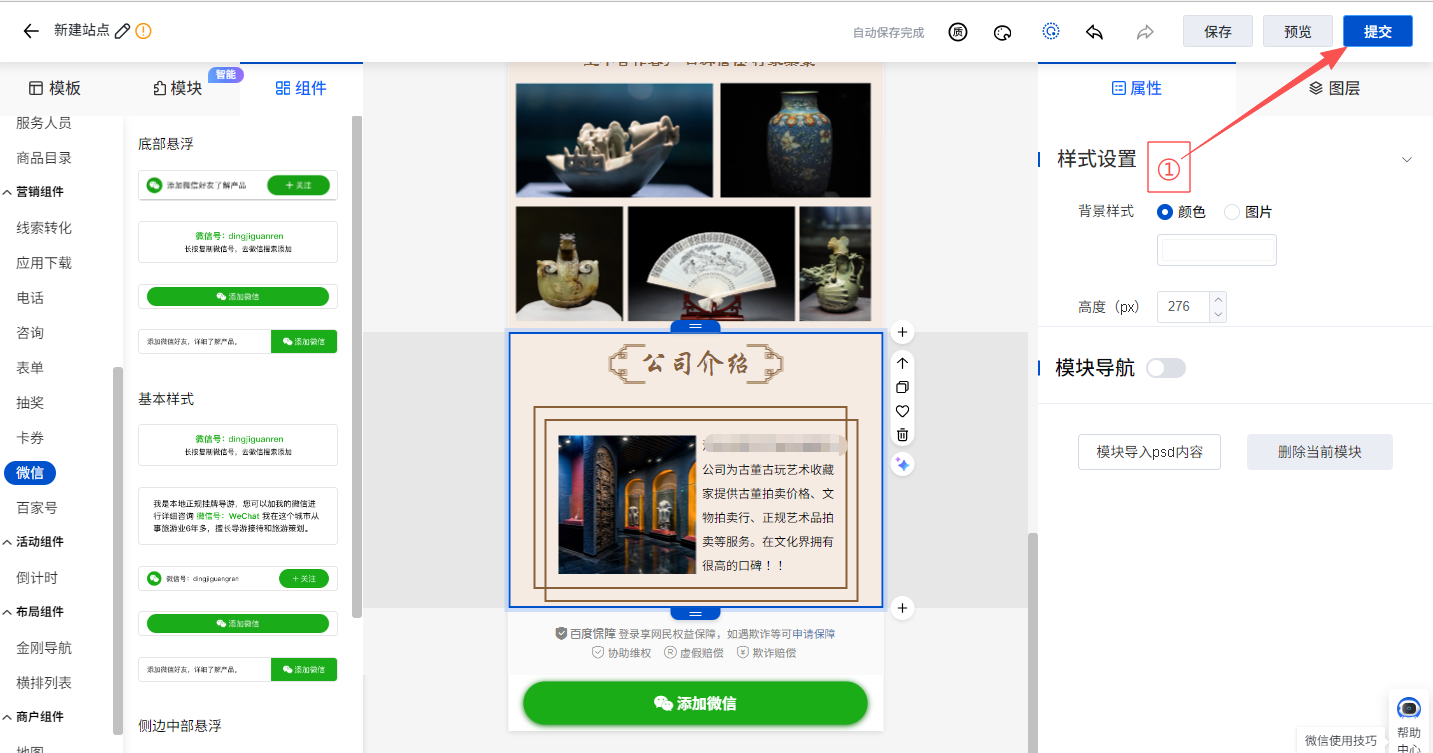Delete the module with trash icon
1433x753 pixels.
(x=902, y=435)
